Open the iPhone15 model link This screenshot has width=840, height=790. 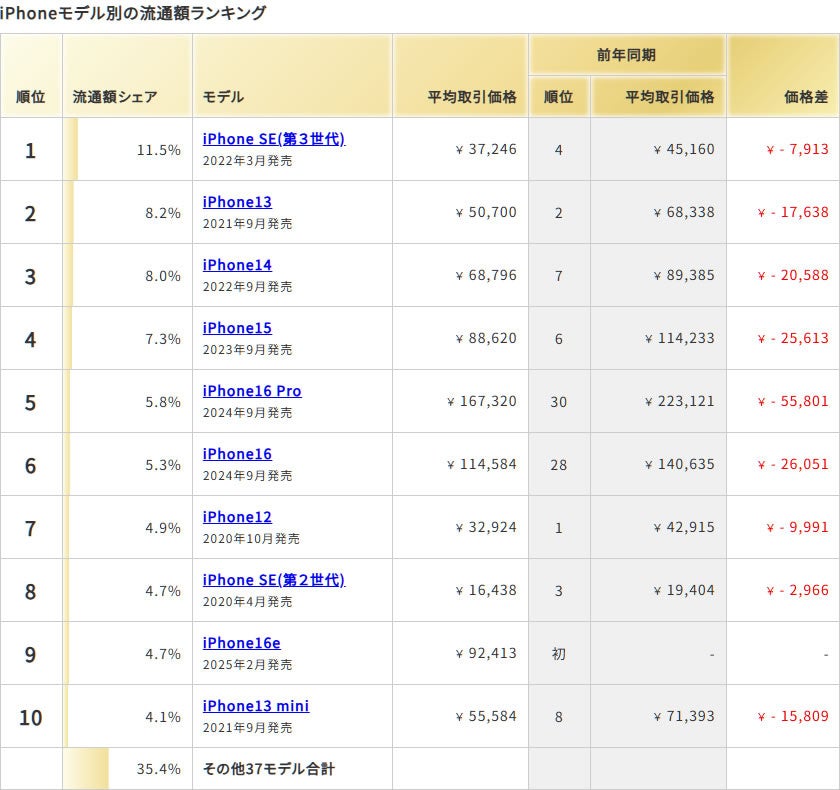[237, 328]
